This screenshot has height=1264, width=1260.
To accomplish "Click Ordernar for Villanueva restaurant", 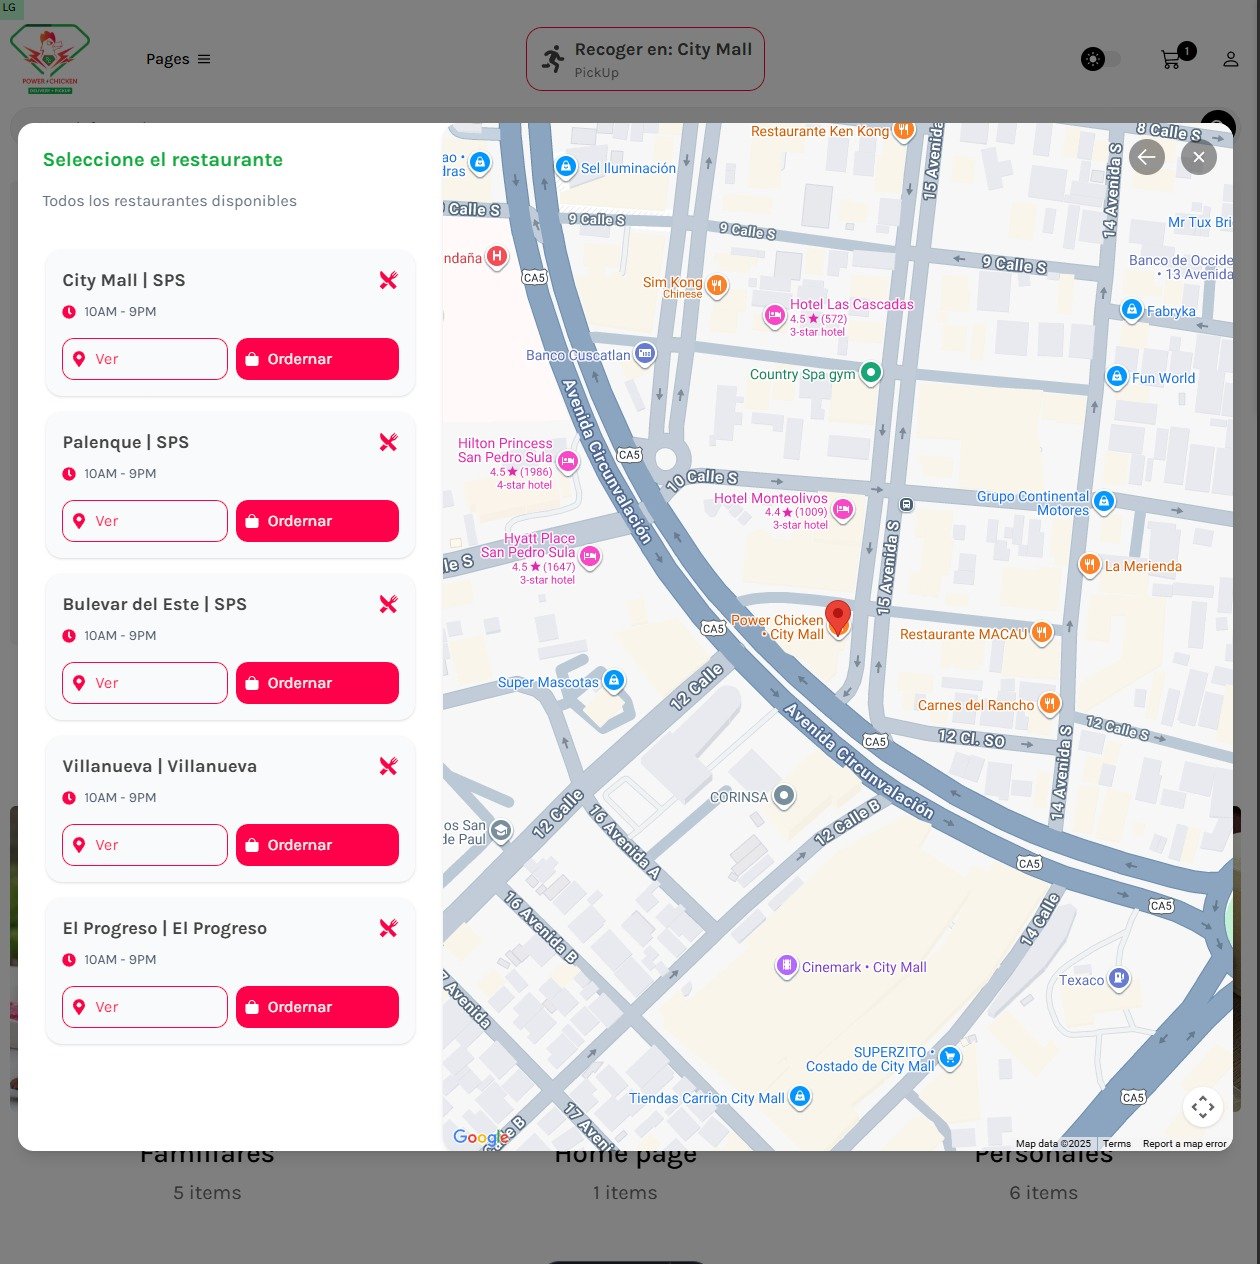I will click(x=317, y=845).
